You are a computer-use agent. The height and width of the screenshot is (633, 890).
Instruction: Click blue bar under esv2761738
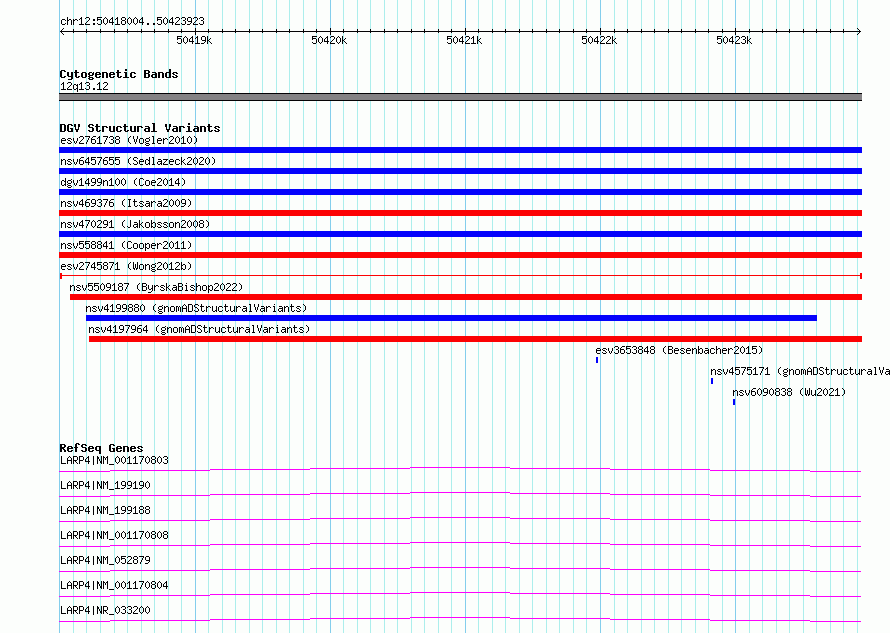[460, 150]
